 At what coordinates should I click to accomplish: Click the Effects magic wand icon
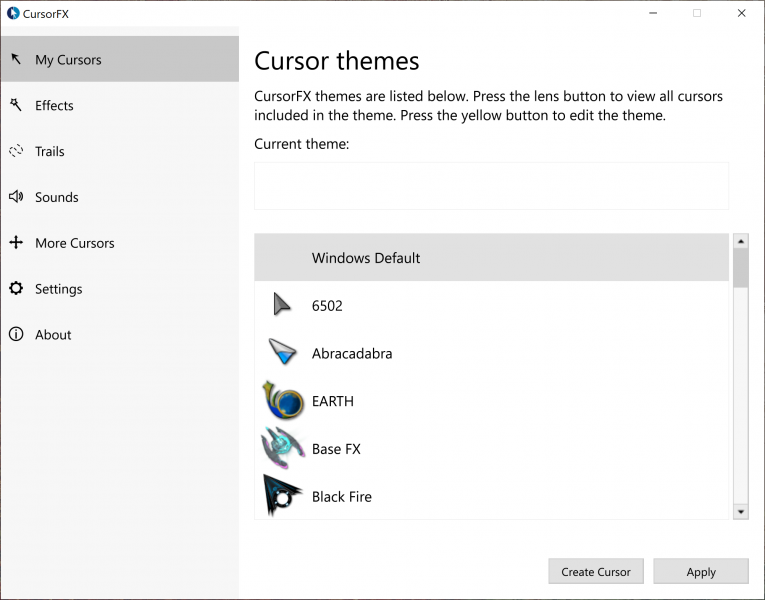click(16, 104)
